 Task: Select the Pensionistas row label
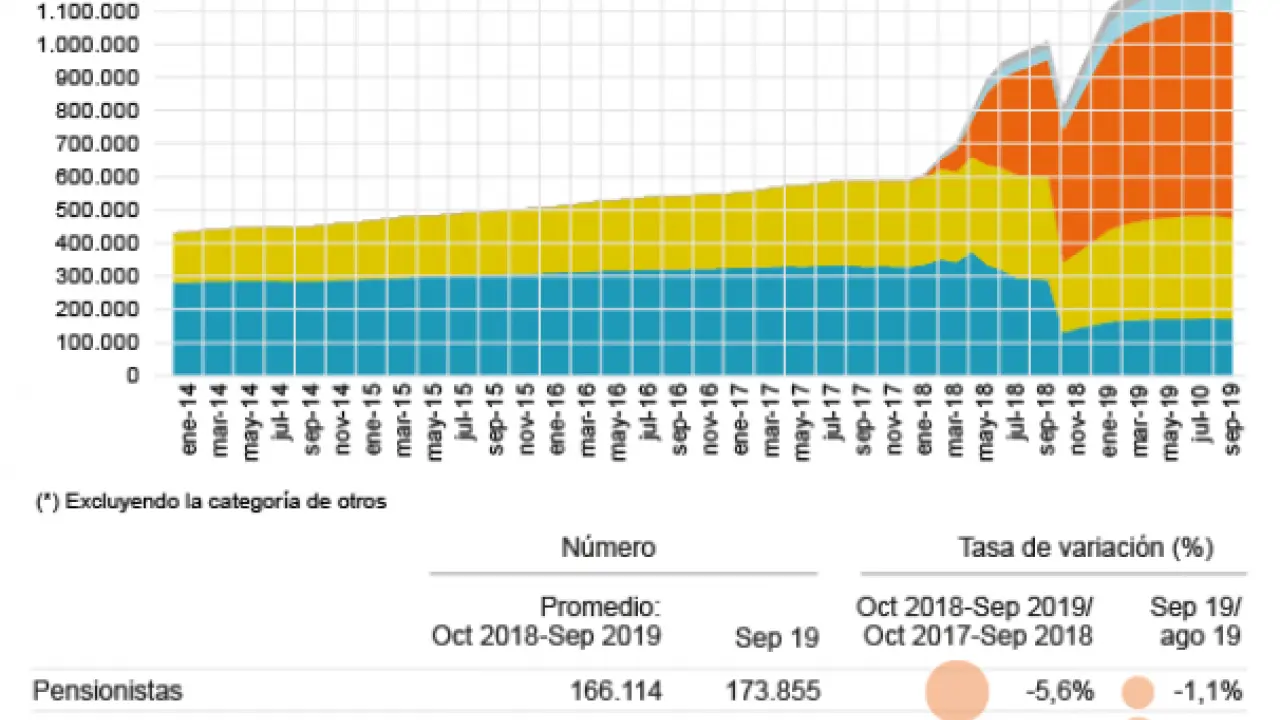click(x=108, y=690)
